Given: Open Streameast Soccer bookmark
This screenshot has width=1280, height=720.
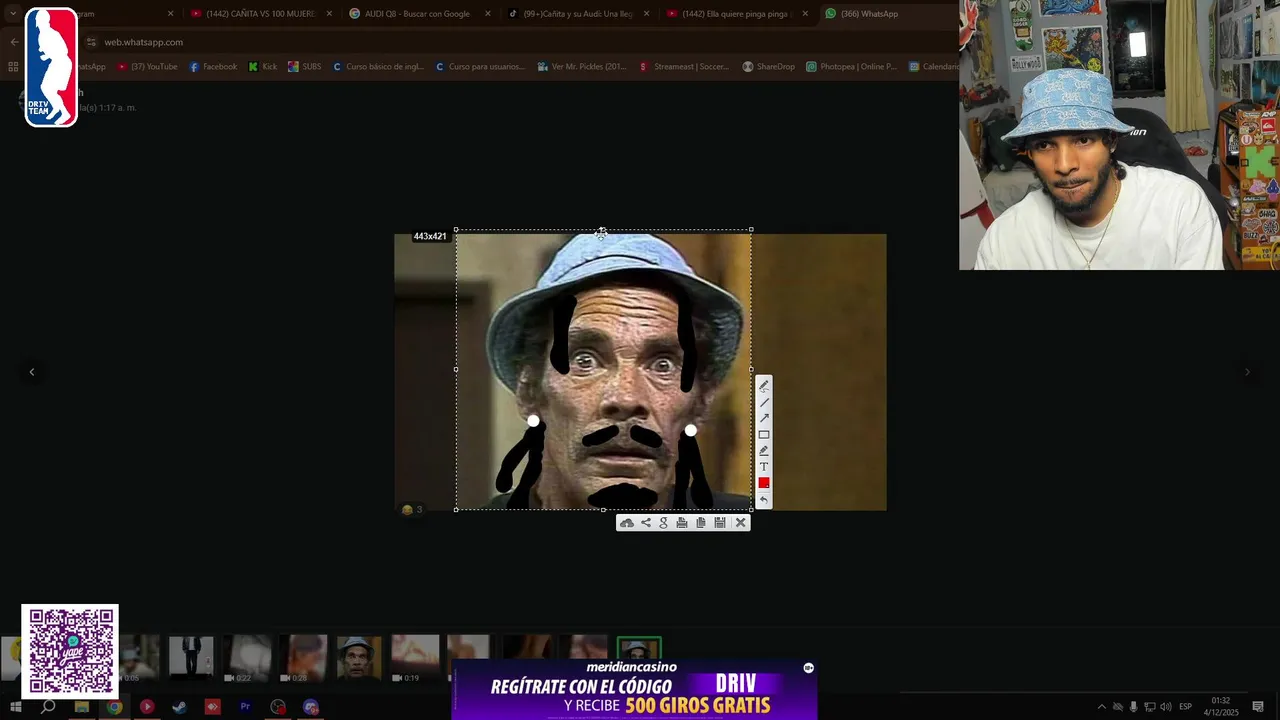Looking at the screenshot, I should [x=684, y=67].
